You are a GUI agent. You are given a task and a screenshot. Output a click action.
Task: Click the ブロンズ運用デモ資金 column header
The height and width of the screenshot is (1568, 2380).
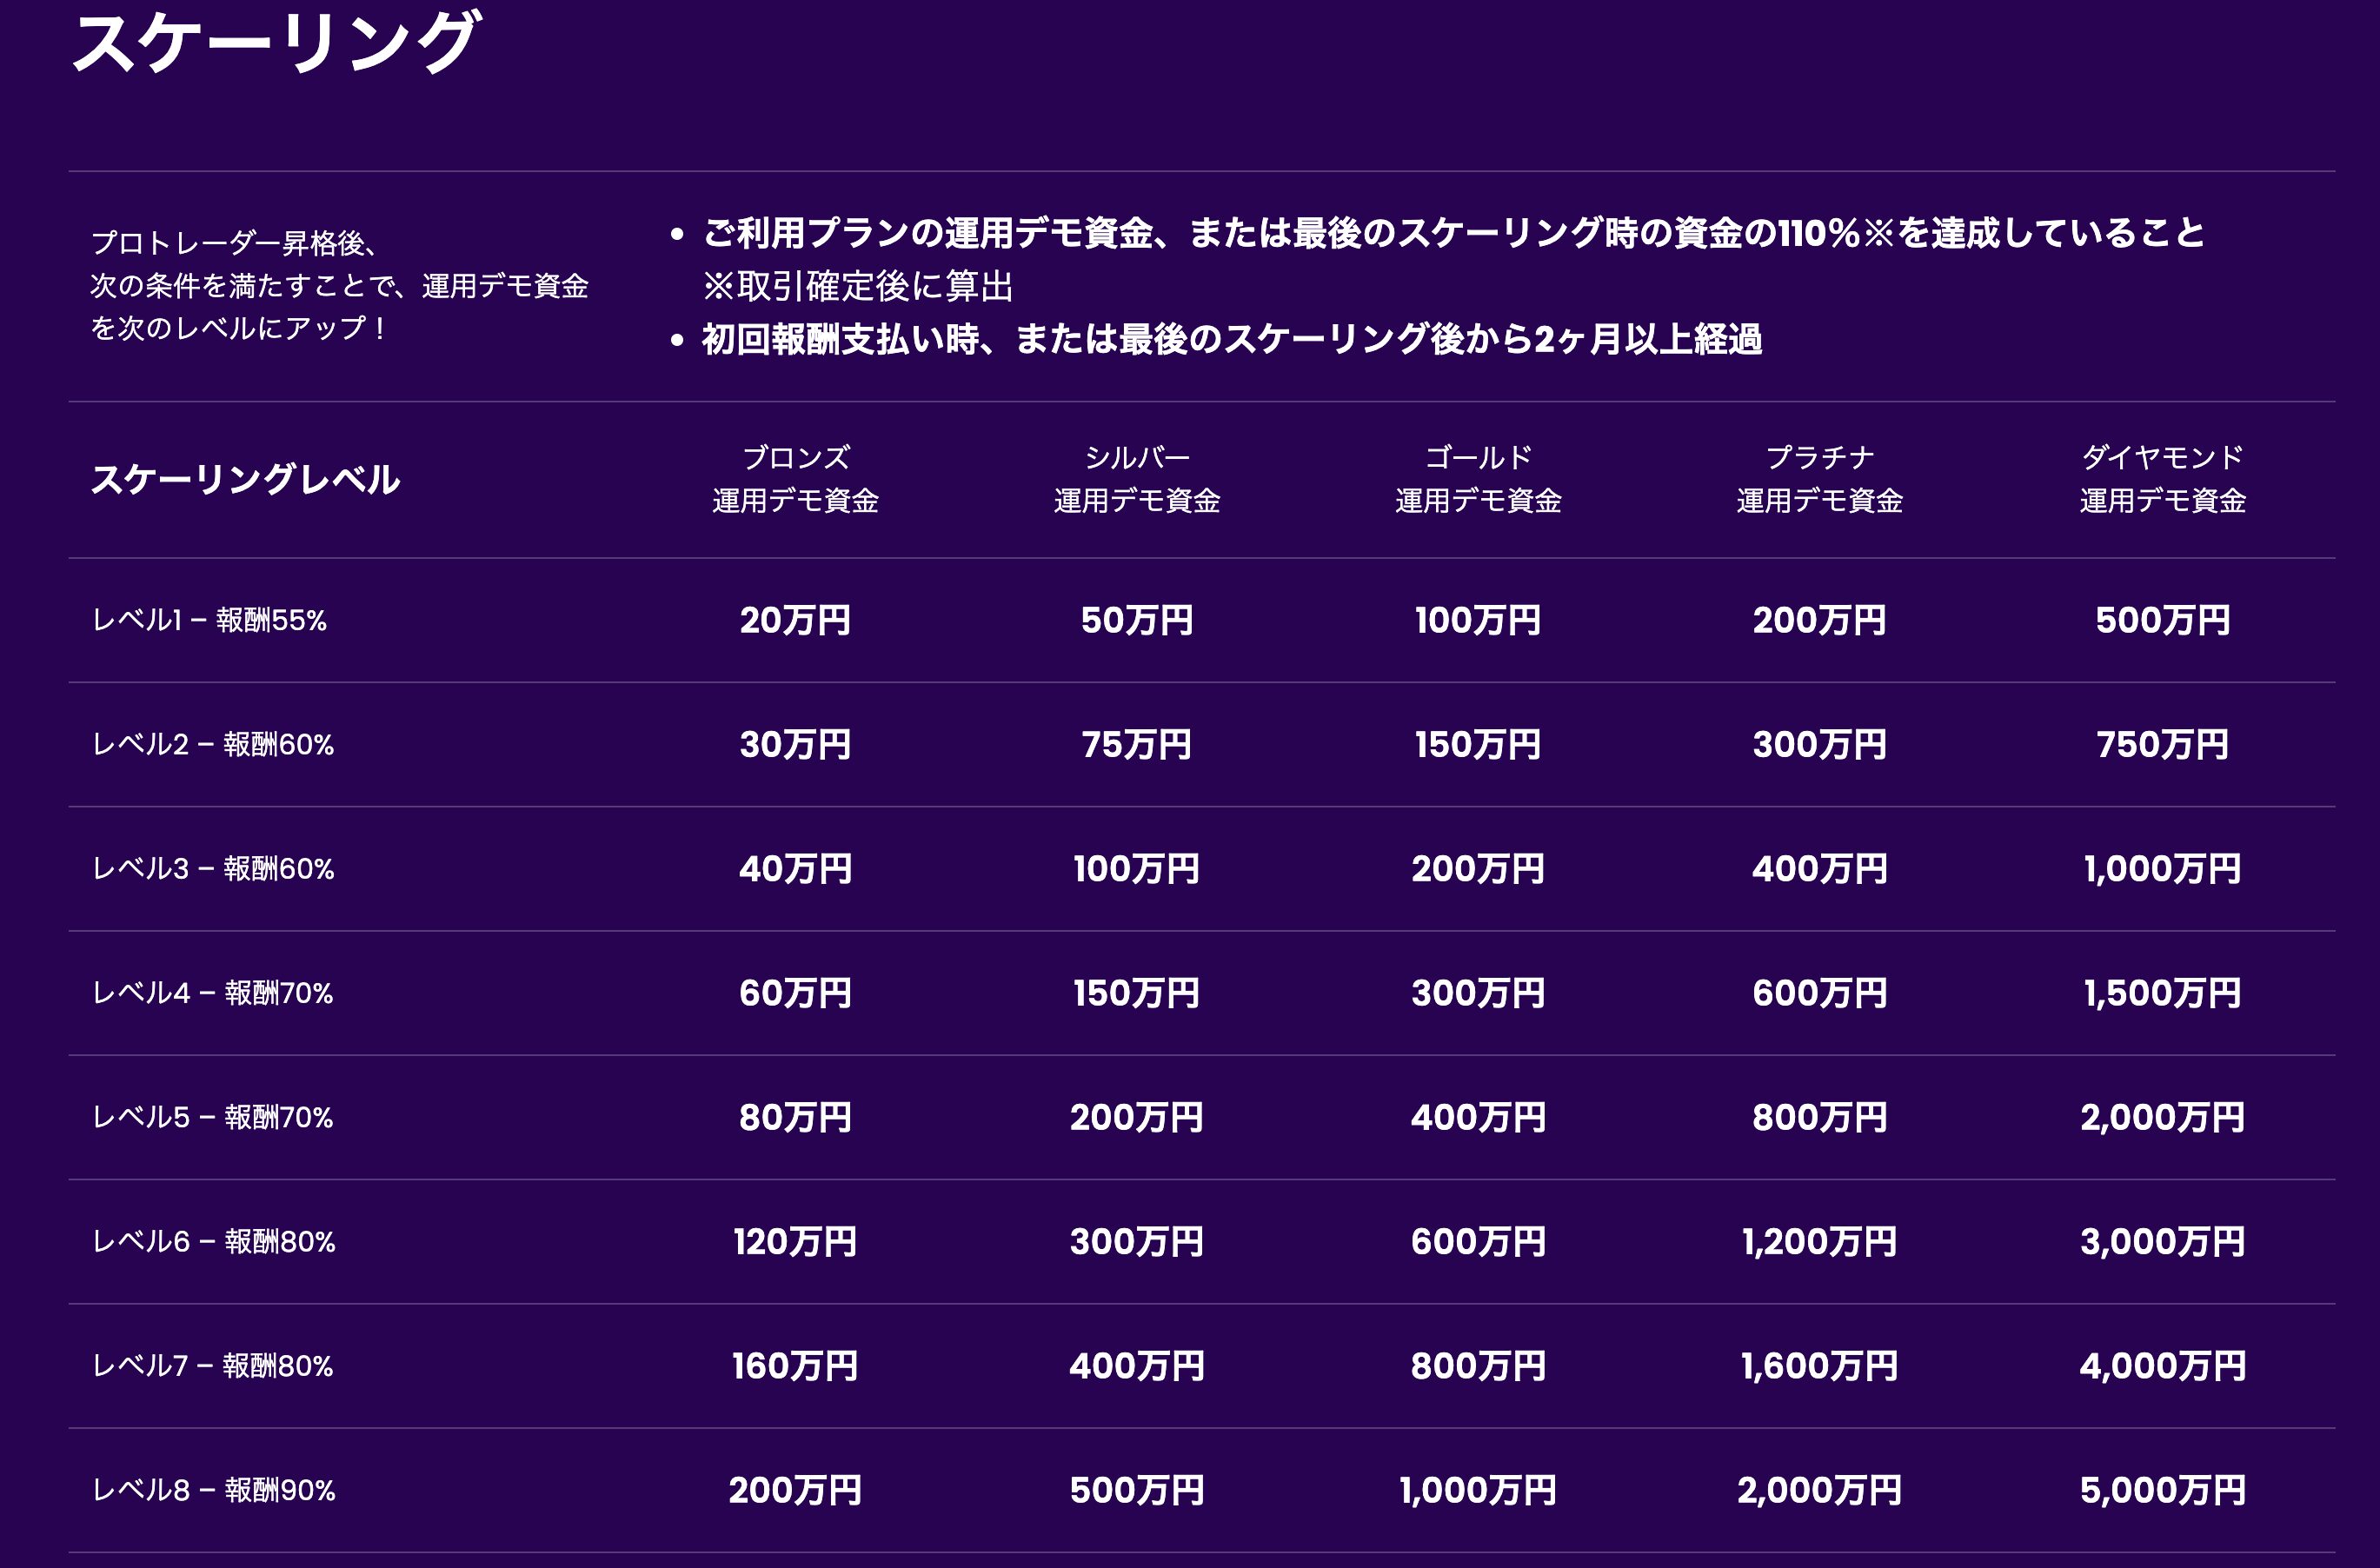click(795, 479)
